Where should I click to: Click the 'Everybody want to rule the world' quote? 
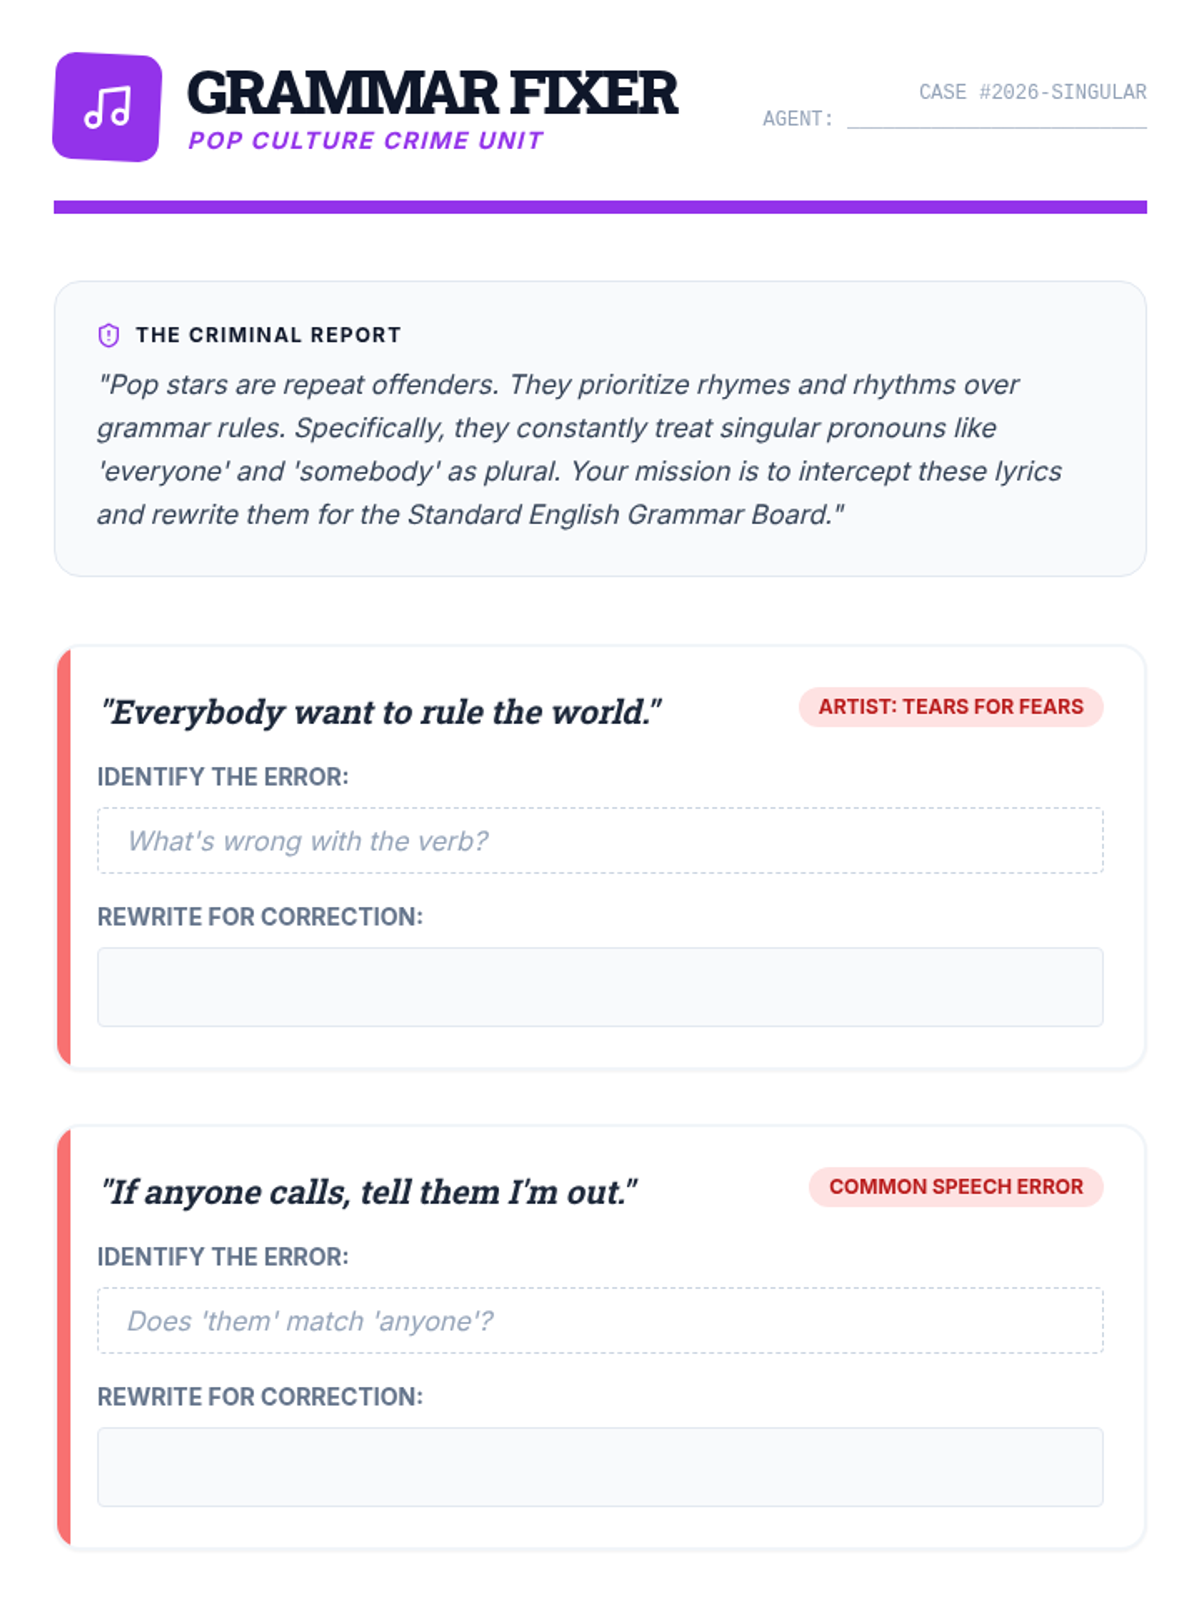[x=381, y=712]
